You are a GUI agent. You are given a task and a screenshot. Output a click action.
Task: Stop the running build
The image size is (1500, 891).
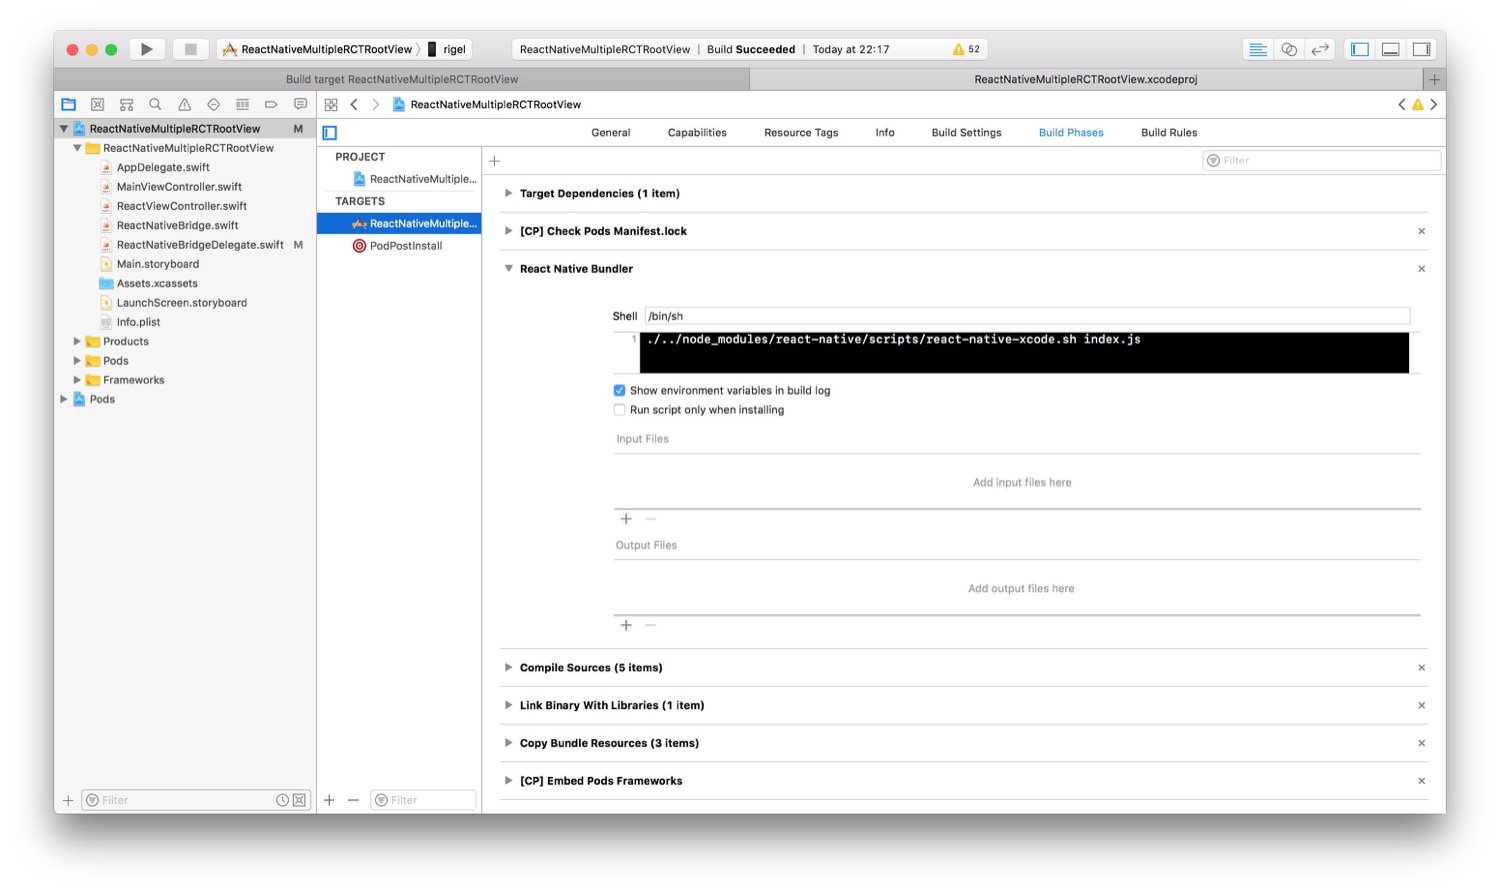(x=190, y=49)
